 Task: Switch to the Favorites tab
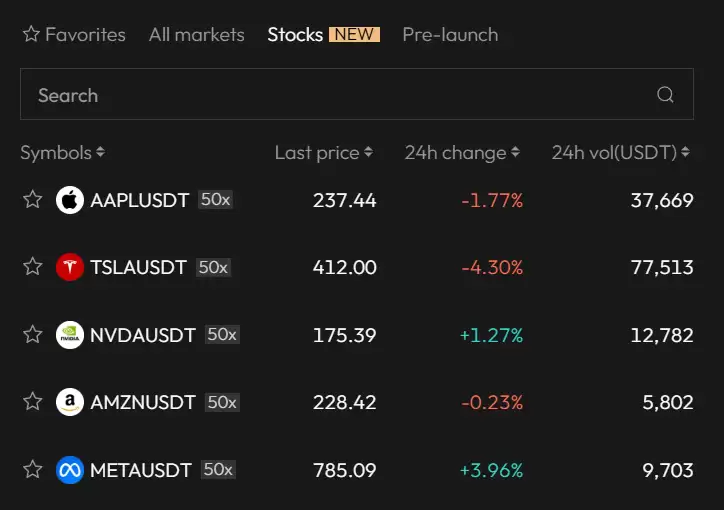tap(74, 35)
